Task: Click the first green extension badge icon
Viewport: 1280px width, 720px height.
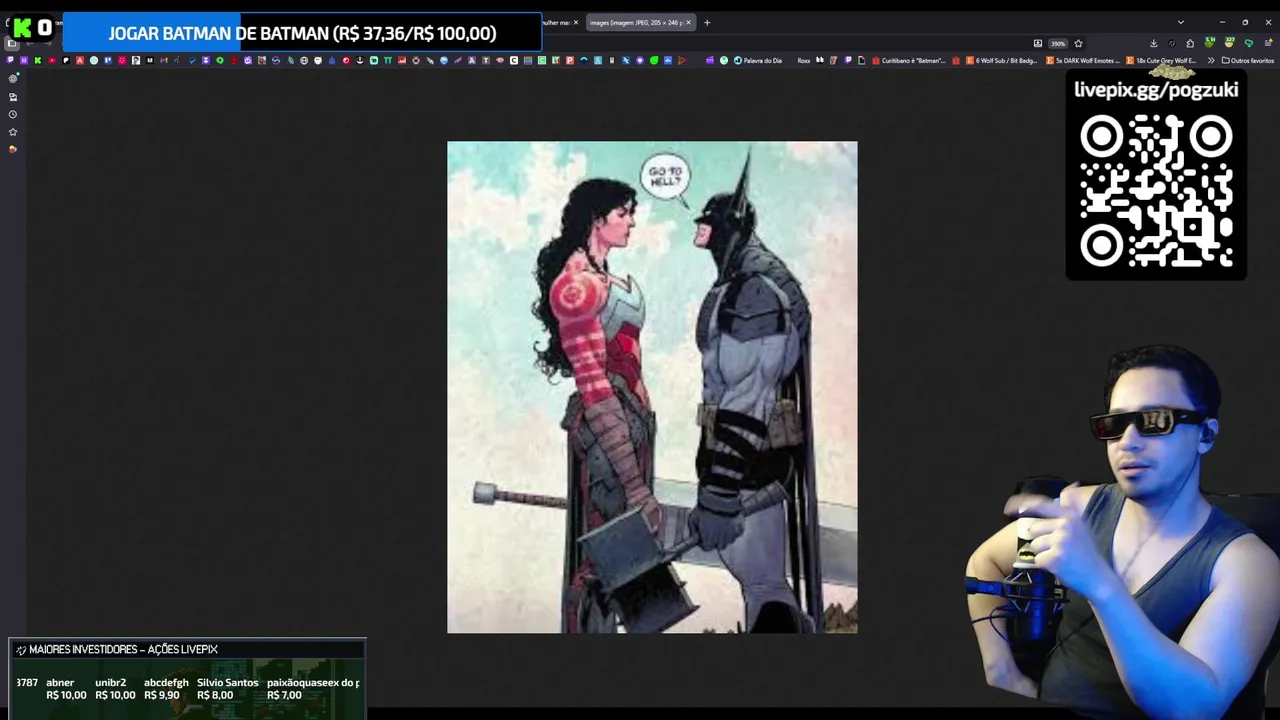Action: pyautogui.click(x=1209, y=43)
